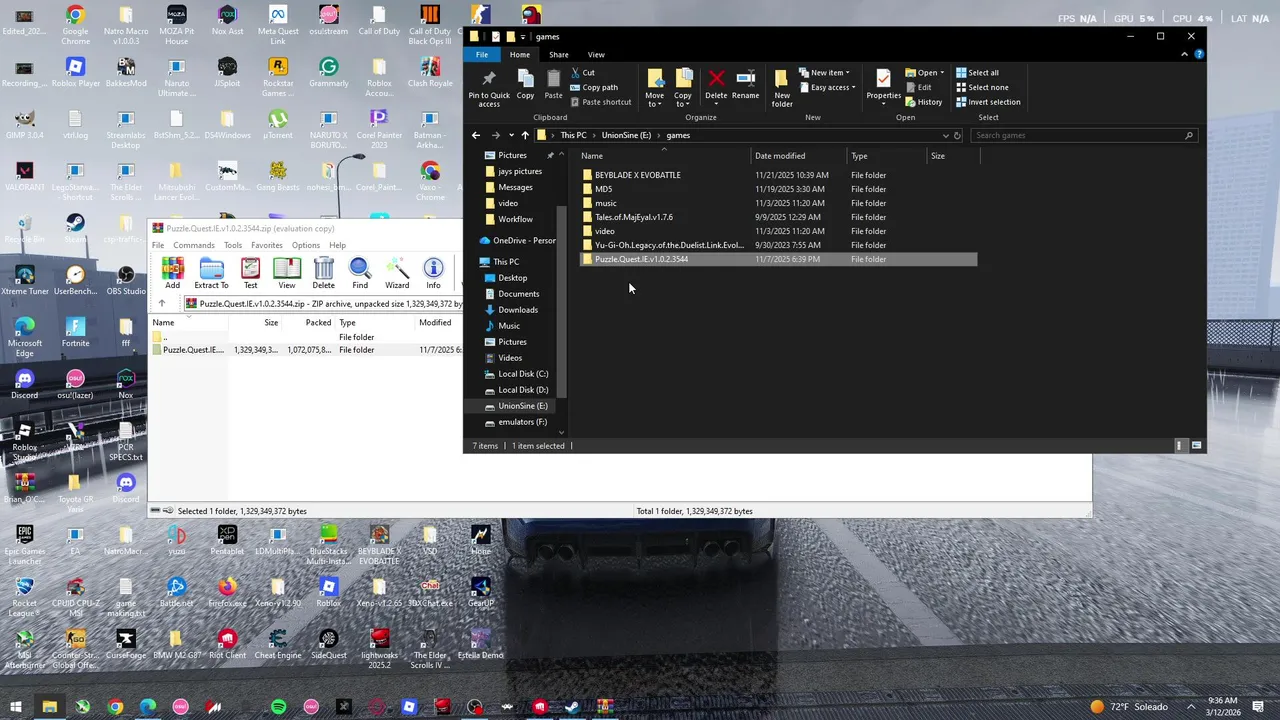
Task: Collapse the Explorer ribbon chevron
Action: tap(1185, 55)
